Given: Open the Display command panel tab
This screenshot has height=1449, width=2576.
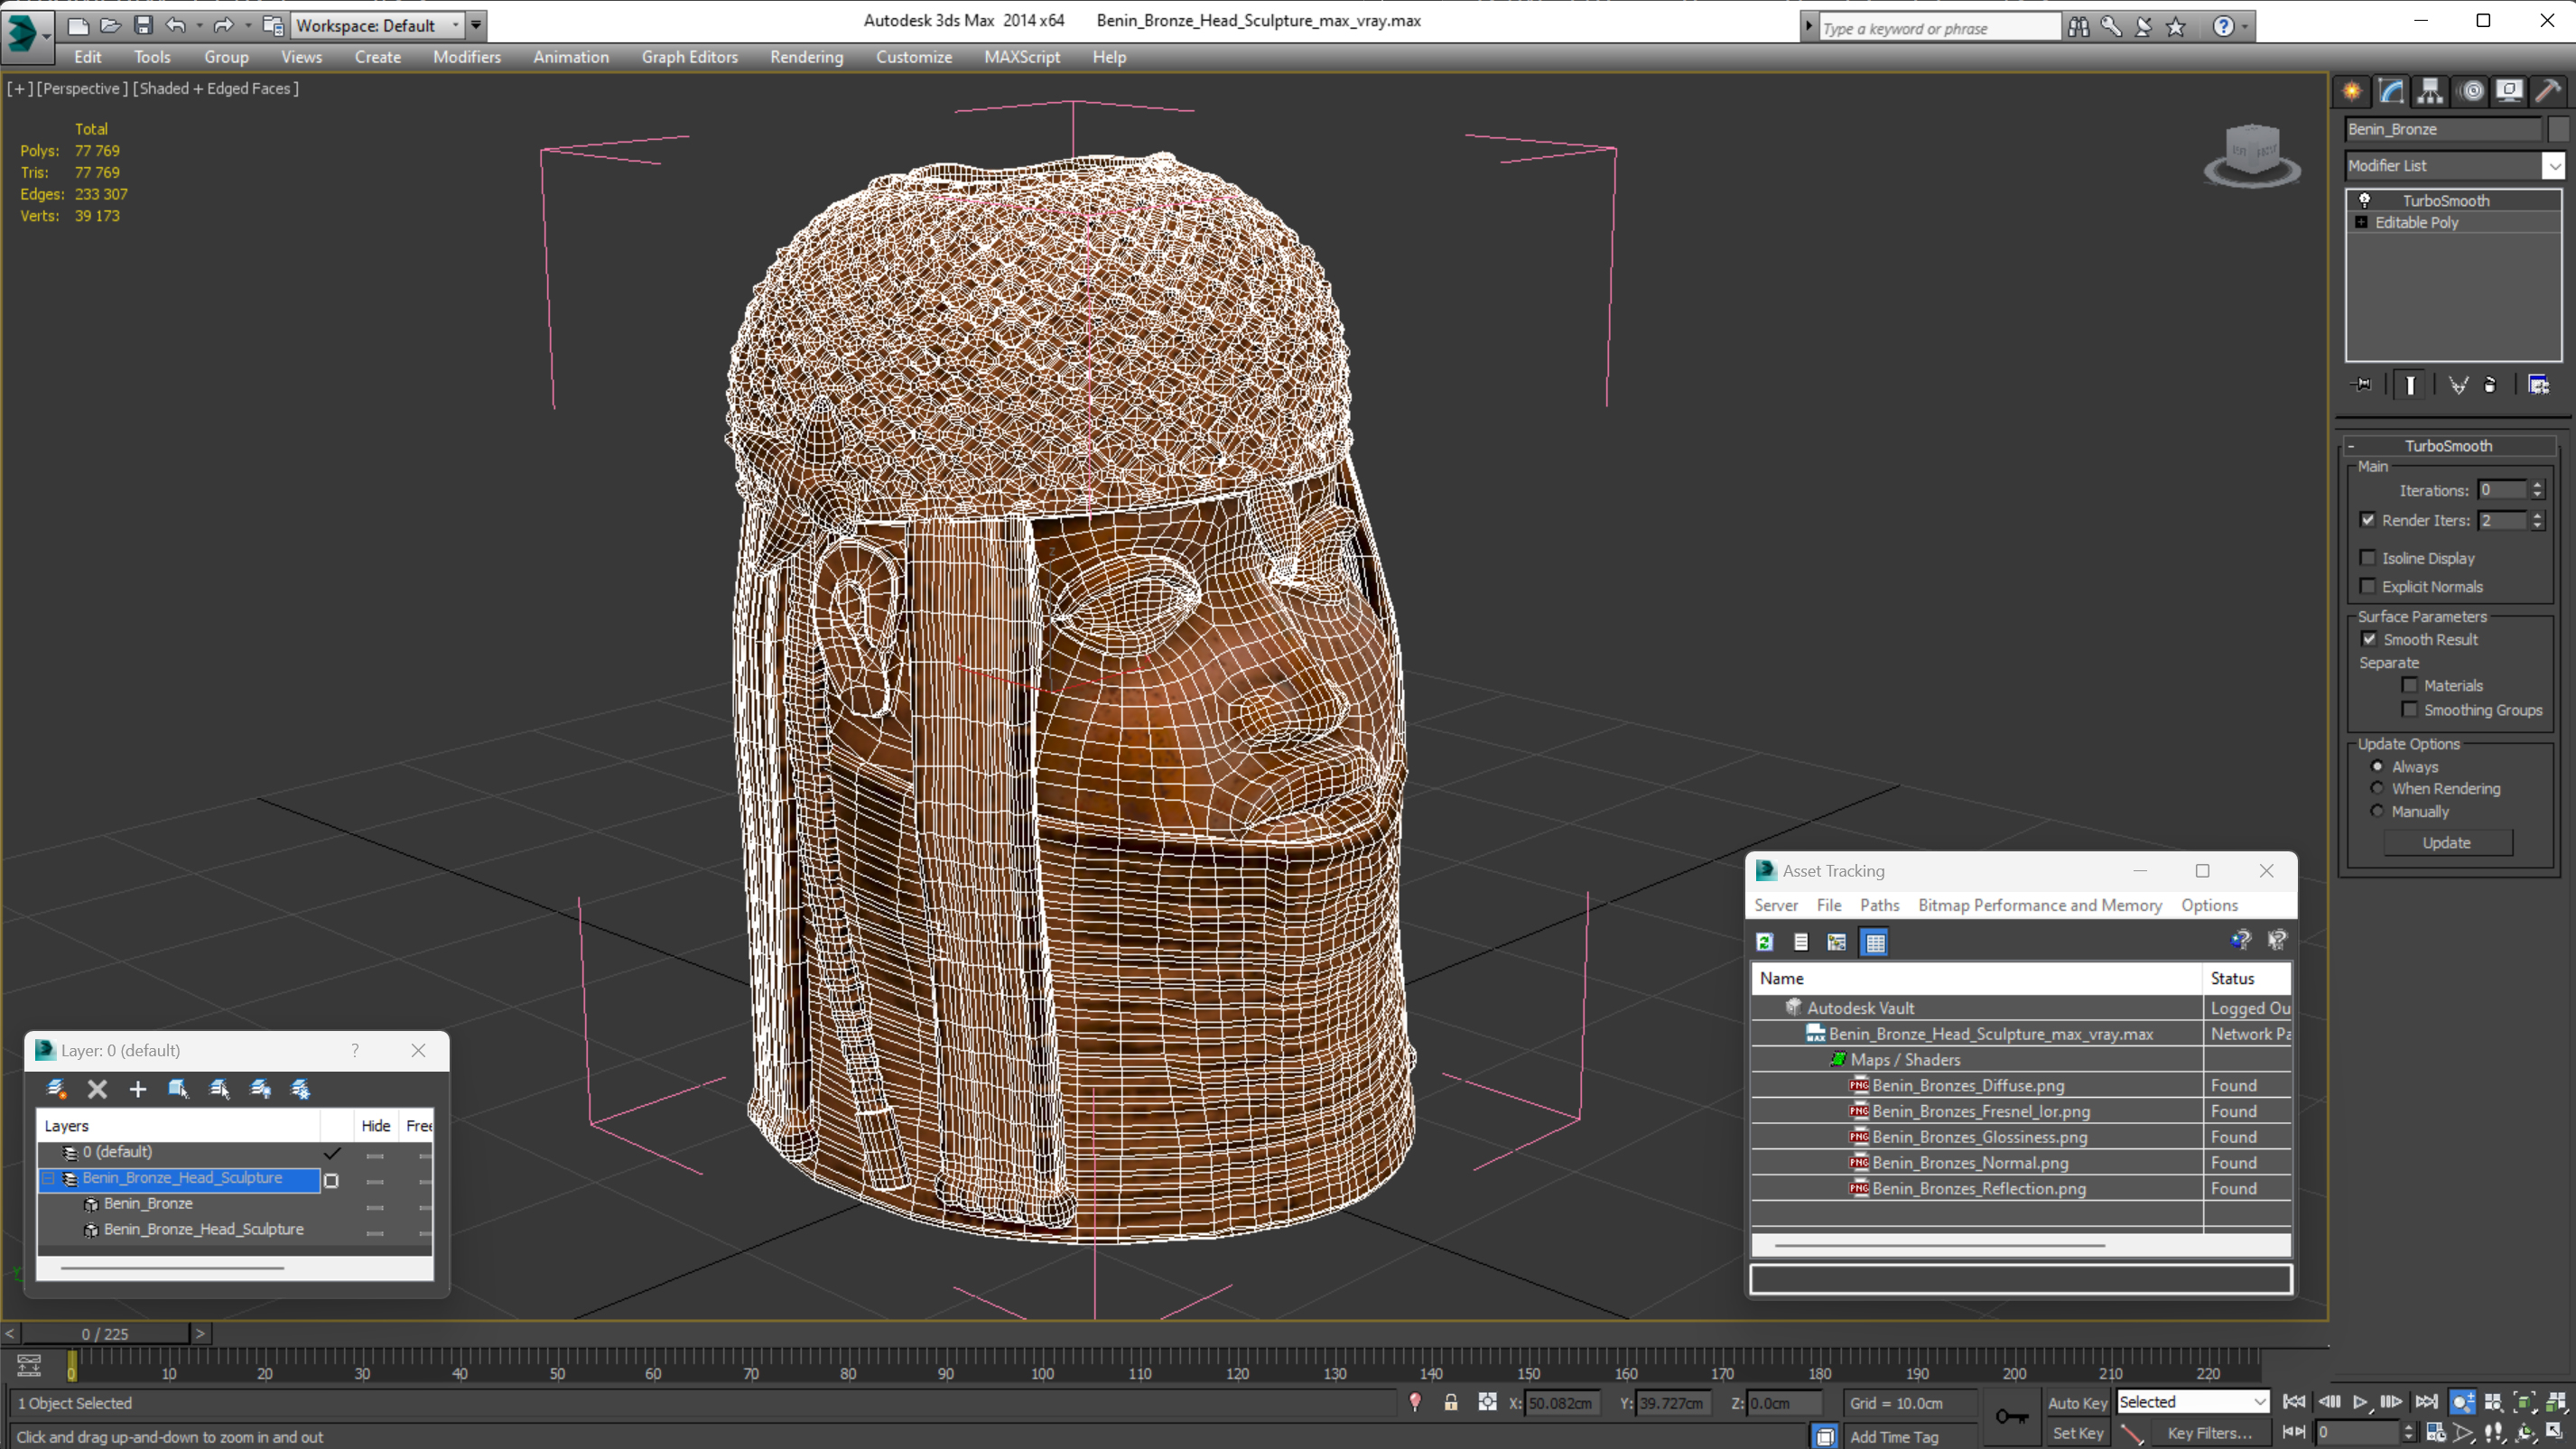Looking at the screenshot, I should tap(2509, 91).
